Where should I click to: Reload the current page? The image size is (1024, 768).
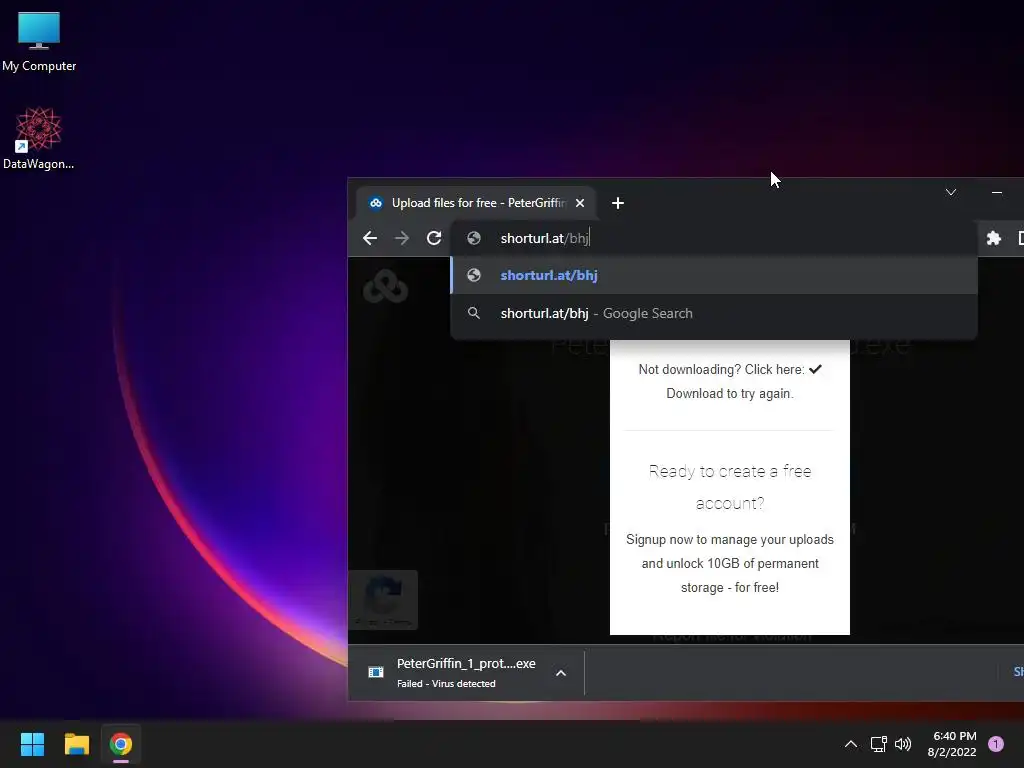(434, 238)
